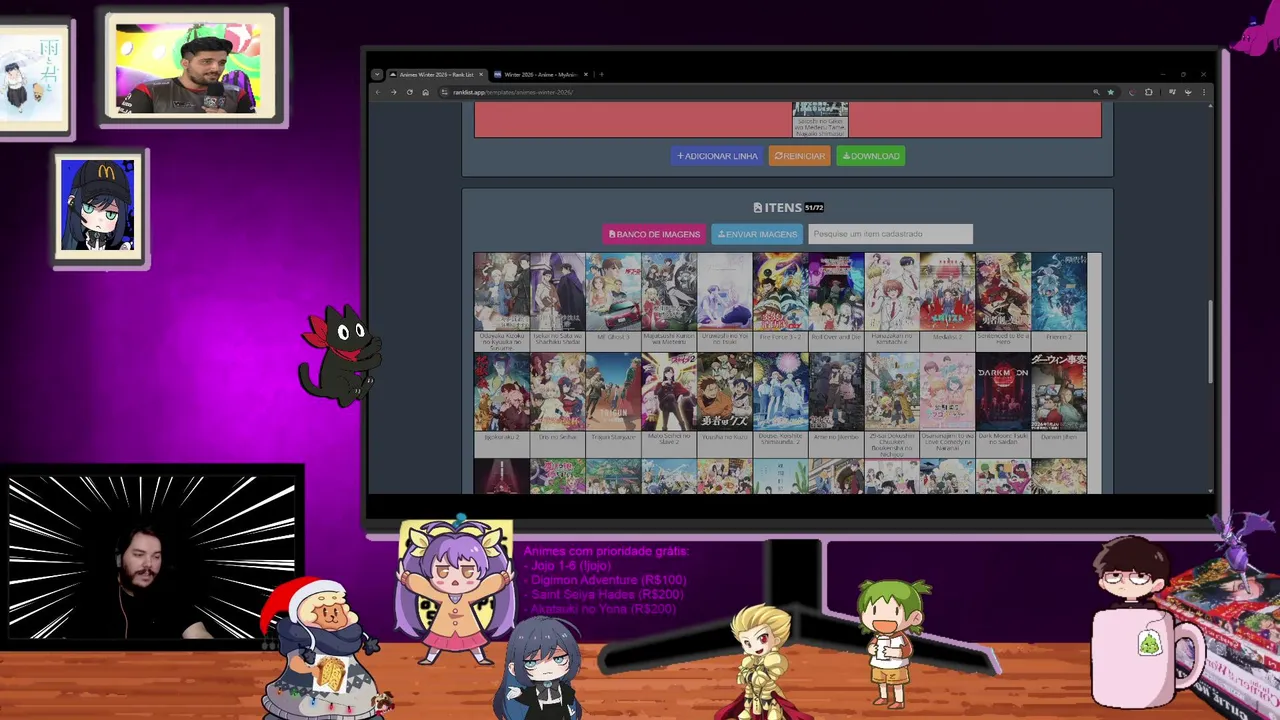
Task: Click the Sasoshi no Saiko item in red row
Action: pos(820,118)
